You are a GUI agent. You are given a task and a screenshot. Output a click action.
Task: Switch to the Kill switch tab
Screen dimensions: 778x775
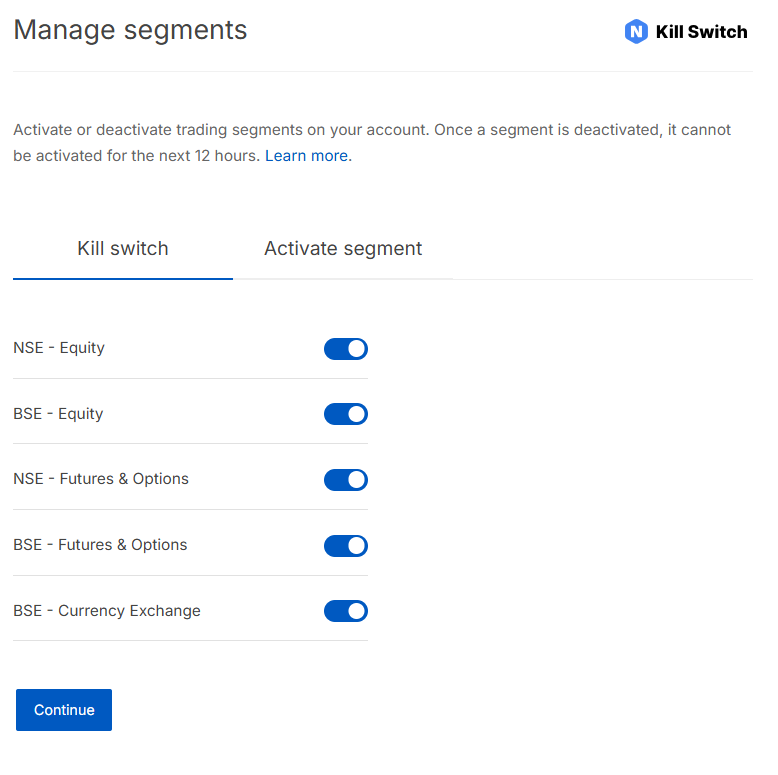[123, 249]
